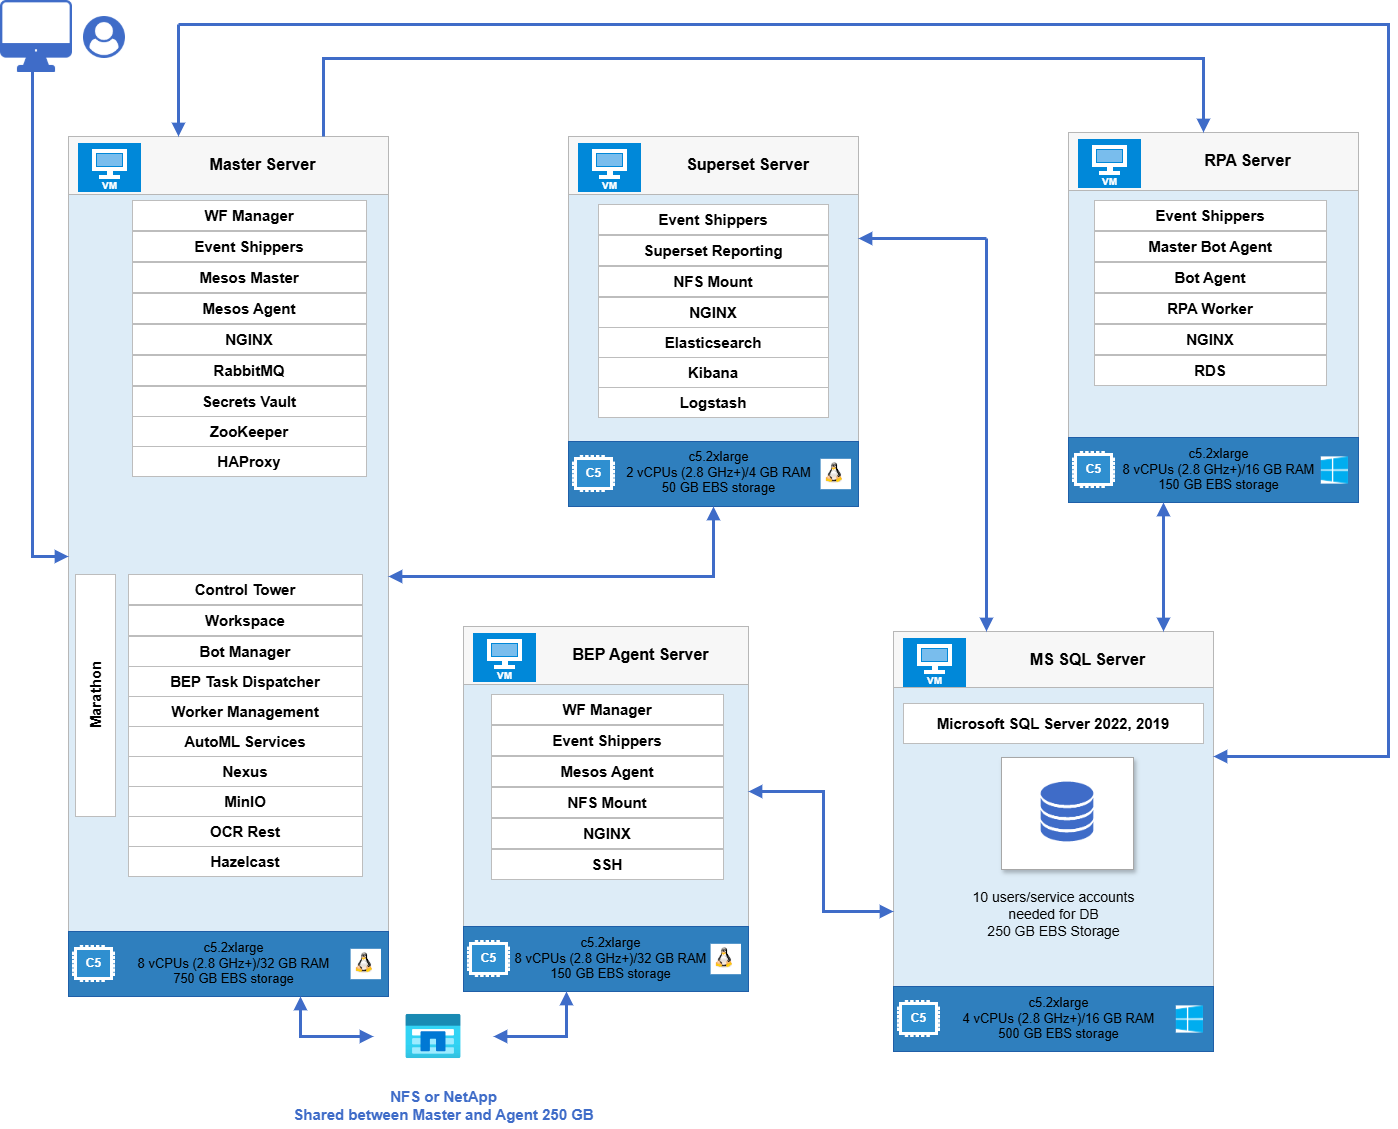This screenshot has height=1129, width=1398.
Task: Click the blue database cylinder icon
Action: (x=1067, y=812)
